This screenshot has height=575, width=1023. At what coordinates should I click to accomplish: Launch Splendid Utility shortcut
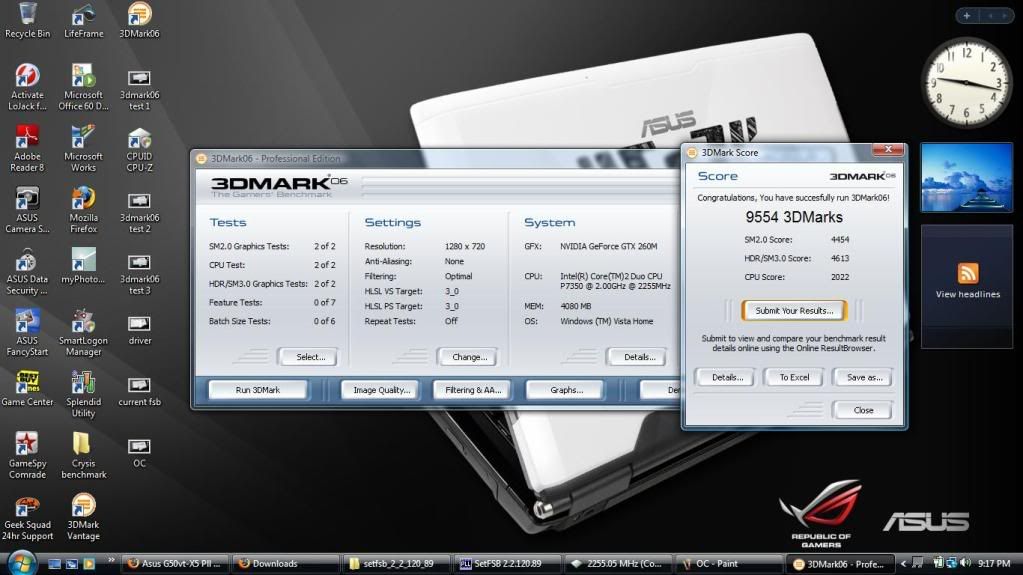click(x=84, y=394)
